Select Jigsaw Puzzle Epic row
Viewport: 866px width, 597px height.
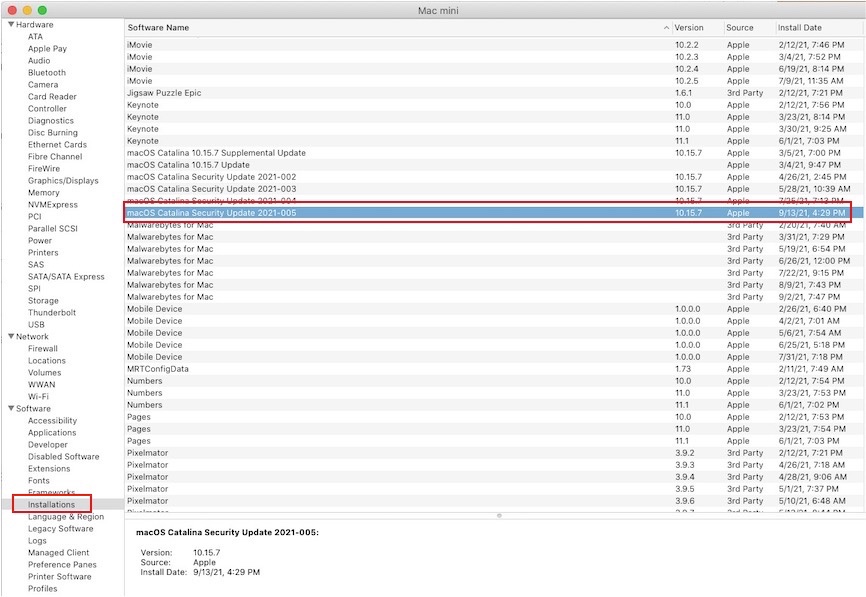point(494,93)
